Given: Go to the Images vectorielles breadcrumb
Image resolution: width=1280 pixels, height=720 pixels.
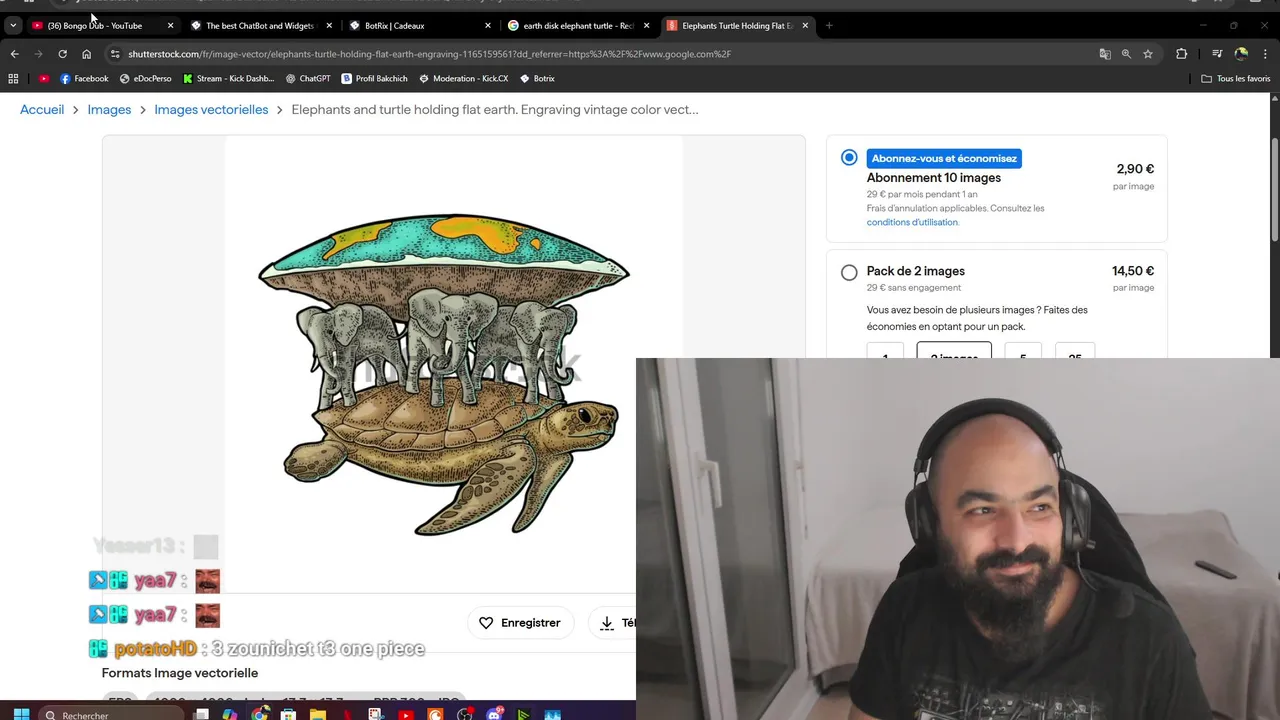Looking at the screenshot, I should pyautogui.click(x=211, y=110).
